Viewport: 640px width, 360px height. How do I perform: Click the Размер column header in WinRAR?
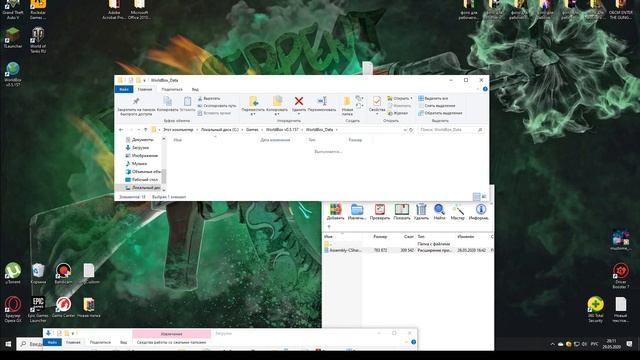[380, 237]
